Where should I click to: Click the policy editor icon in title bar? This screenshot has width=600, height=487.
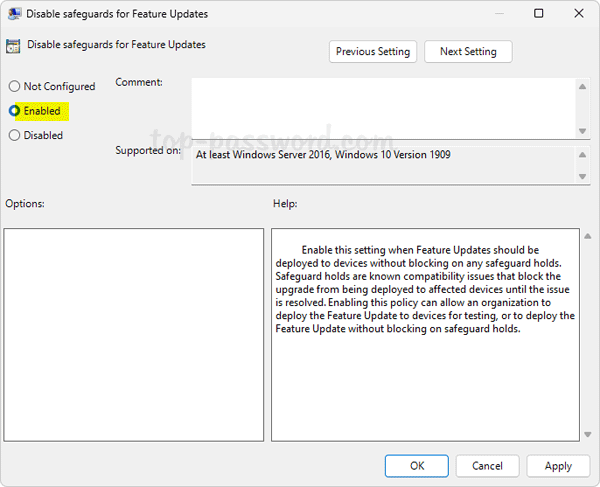pos(13,14)
